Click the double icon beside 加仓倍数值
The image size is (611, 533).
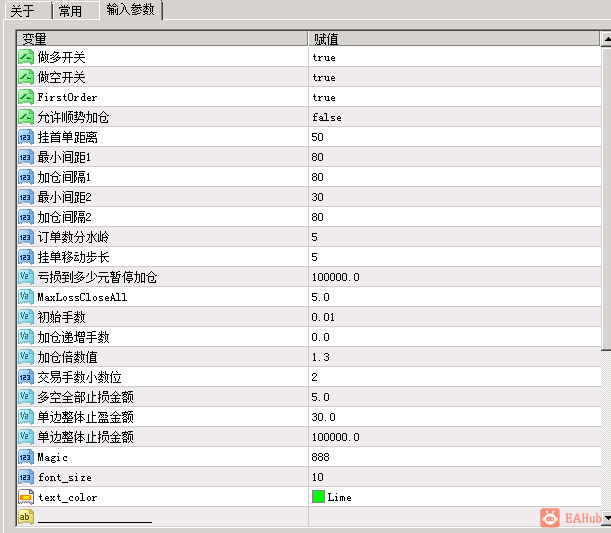tap(26, 357)
